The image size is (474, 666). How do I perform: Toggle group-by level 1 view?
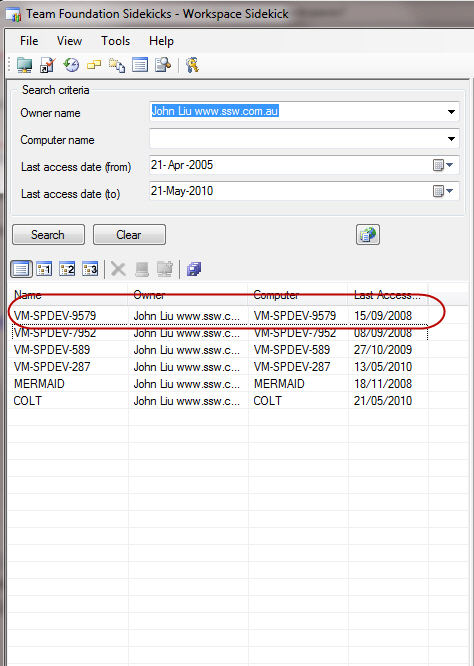(44, 269)
